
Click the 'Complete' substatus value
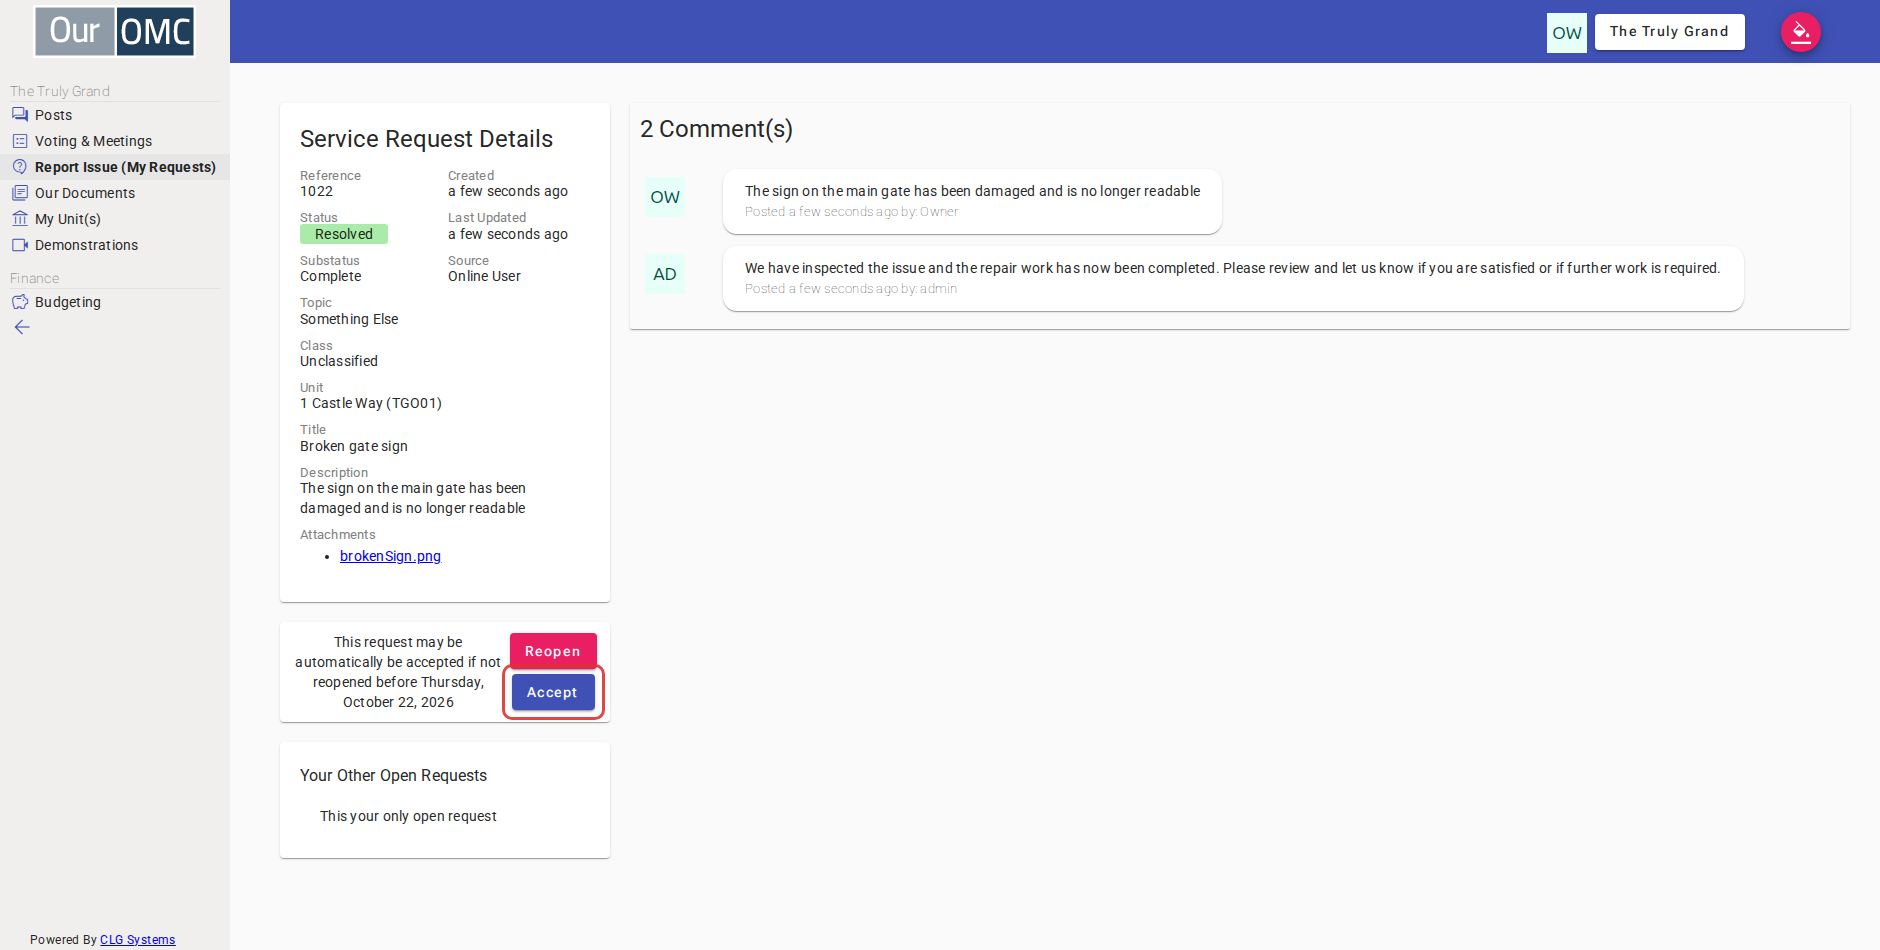(331, 277)
